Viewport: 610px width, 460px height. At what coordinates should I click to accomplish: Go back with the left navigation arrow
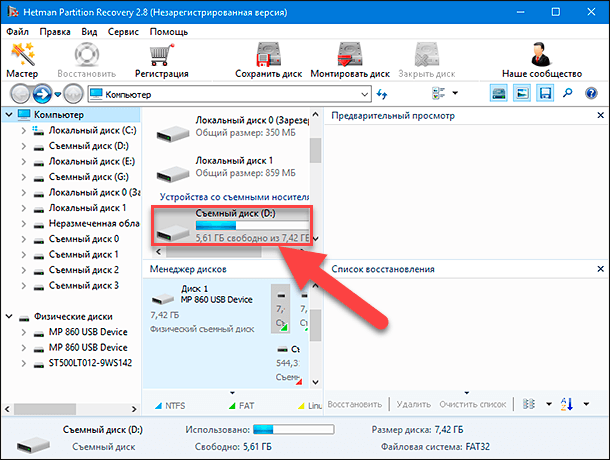click(20, 94)
